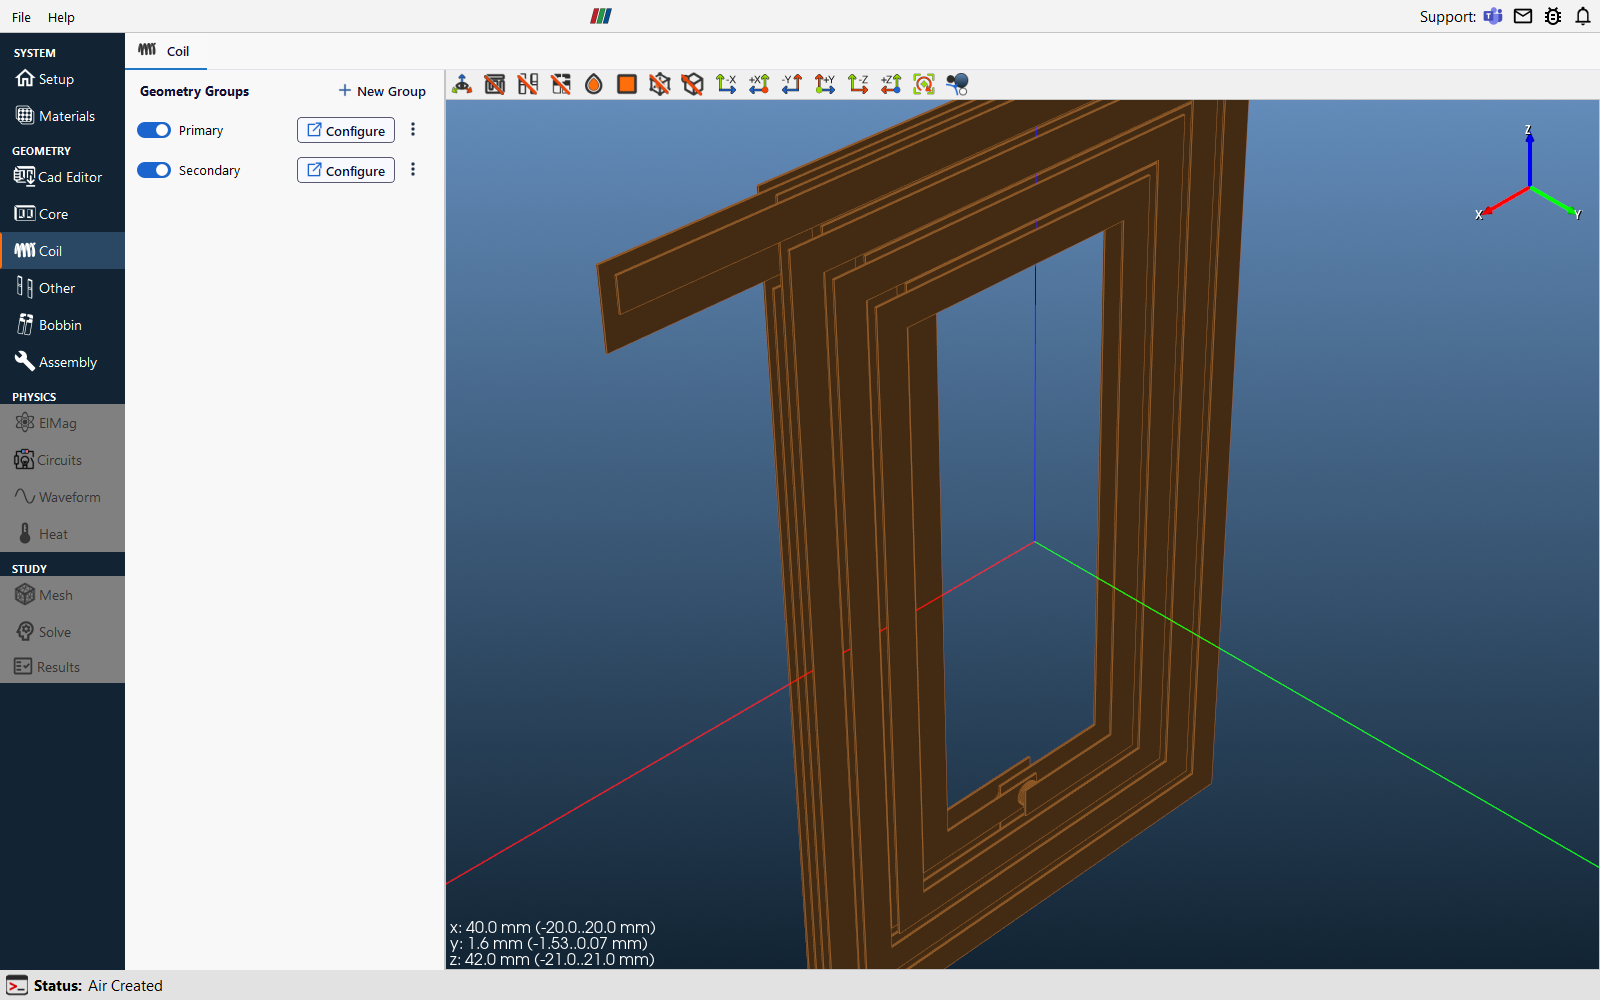Click the crossed-out wireframe cube icon
This screenshot has width=1600, height=1000.
tap(693, 84)
